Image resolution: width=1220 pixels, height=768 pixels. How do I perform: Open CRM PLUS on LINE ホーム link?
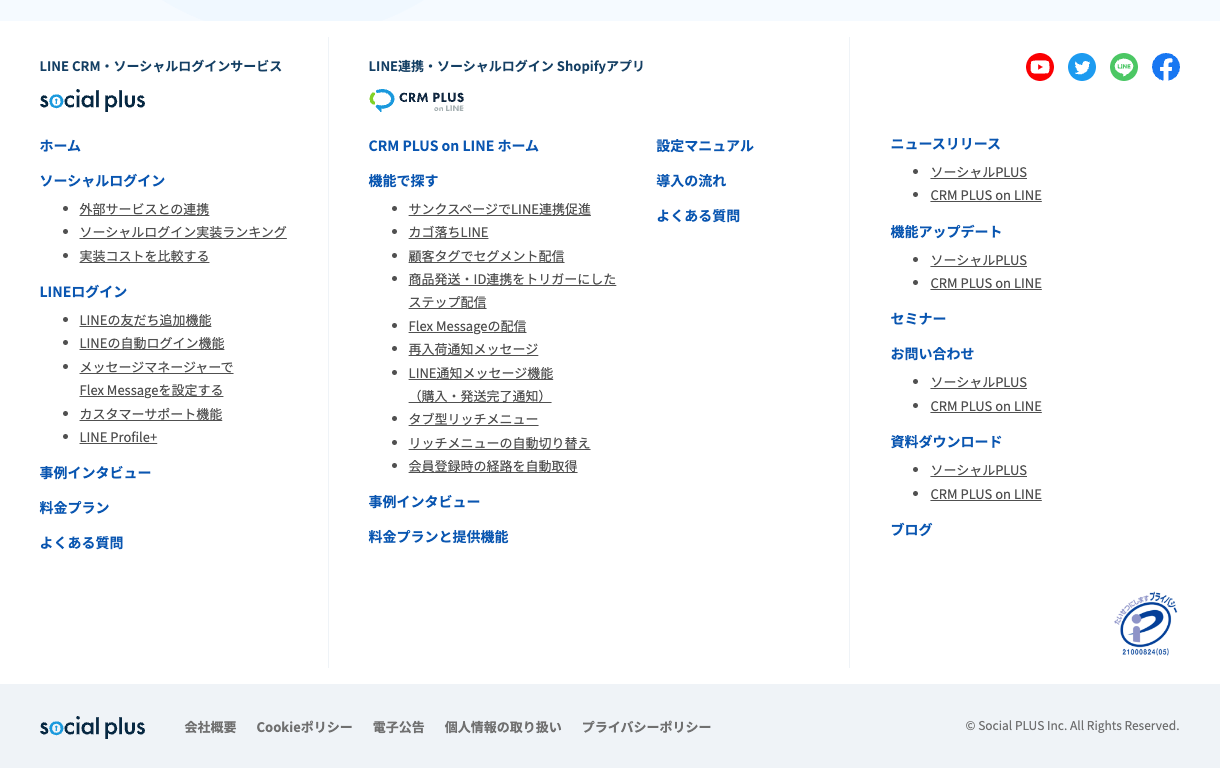[x=453, y=146]
